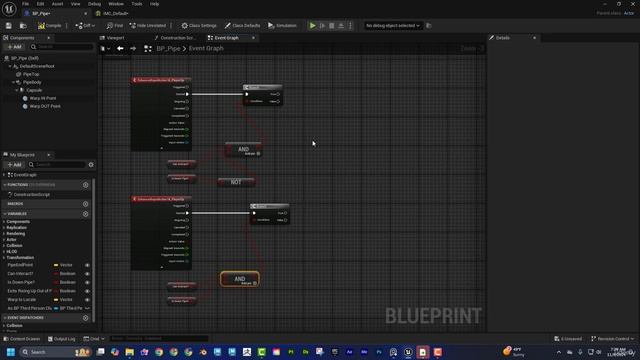Click the debug object browse icon

[429, 26]
